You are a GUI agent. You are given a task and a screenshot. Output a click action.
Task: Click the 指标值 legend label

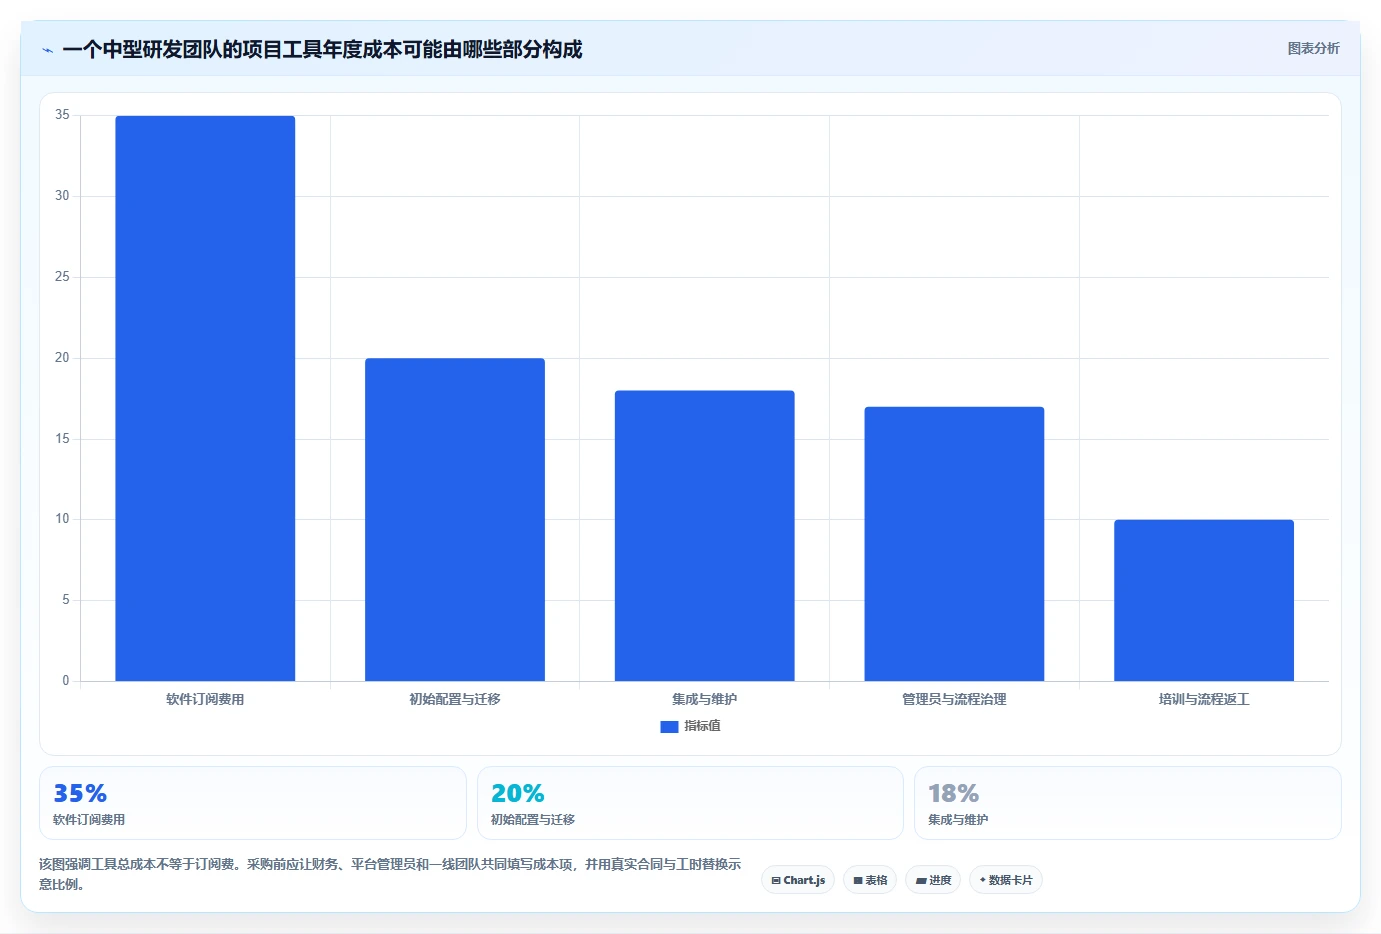coord(702,726)
